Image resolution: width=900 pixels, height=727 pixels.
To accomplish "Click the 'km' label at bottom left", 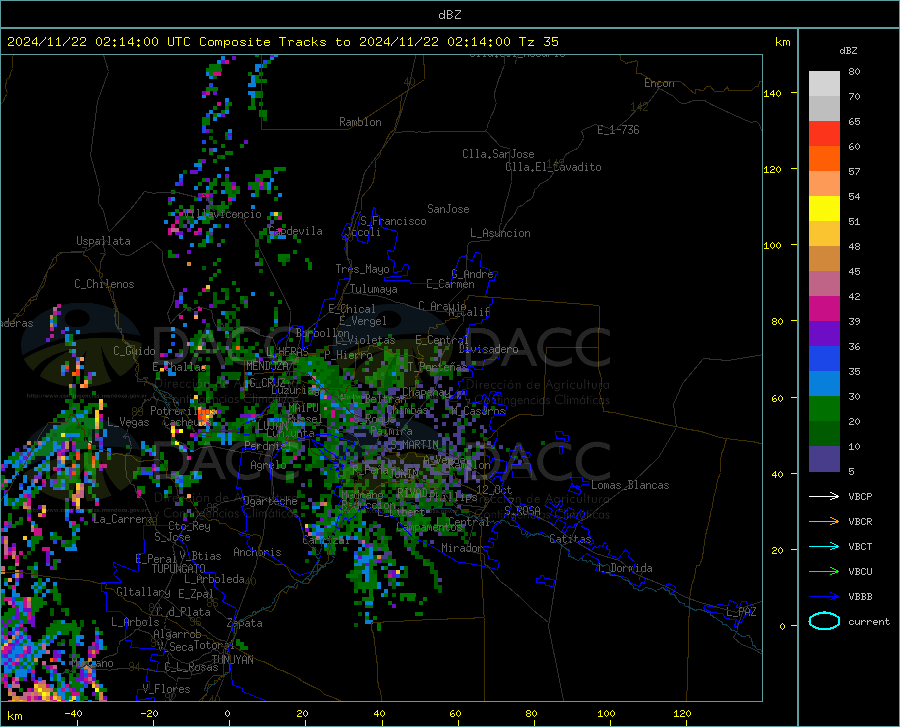I will [14, 716].
